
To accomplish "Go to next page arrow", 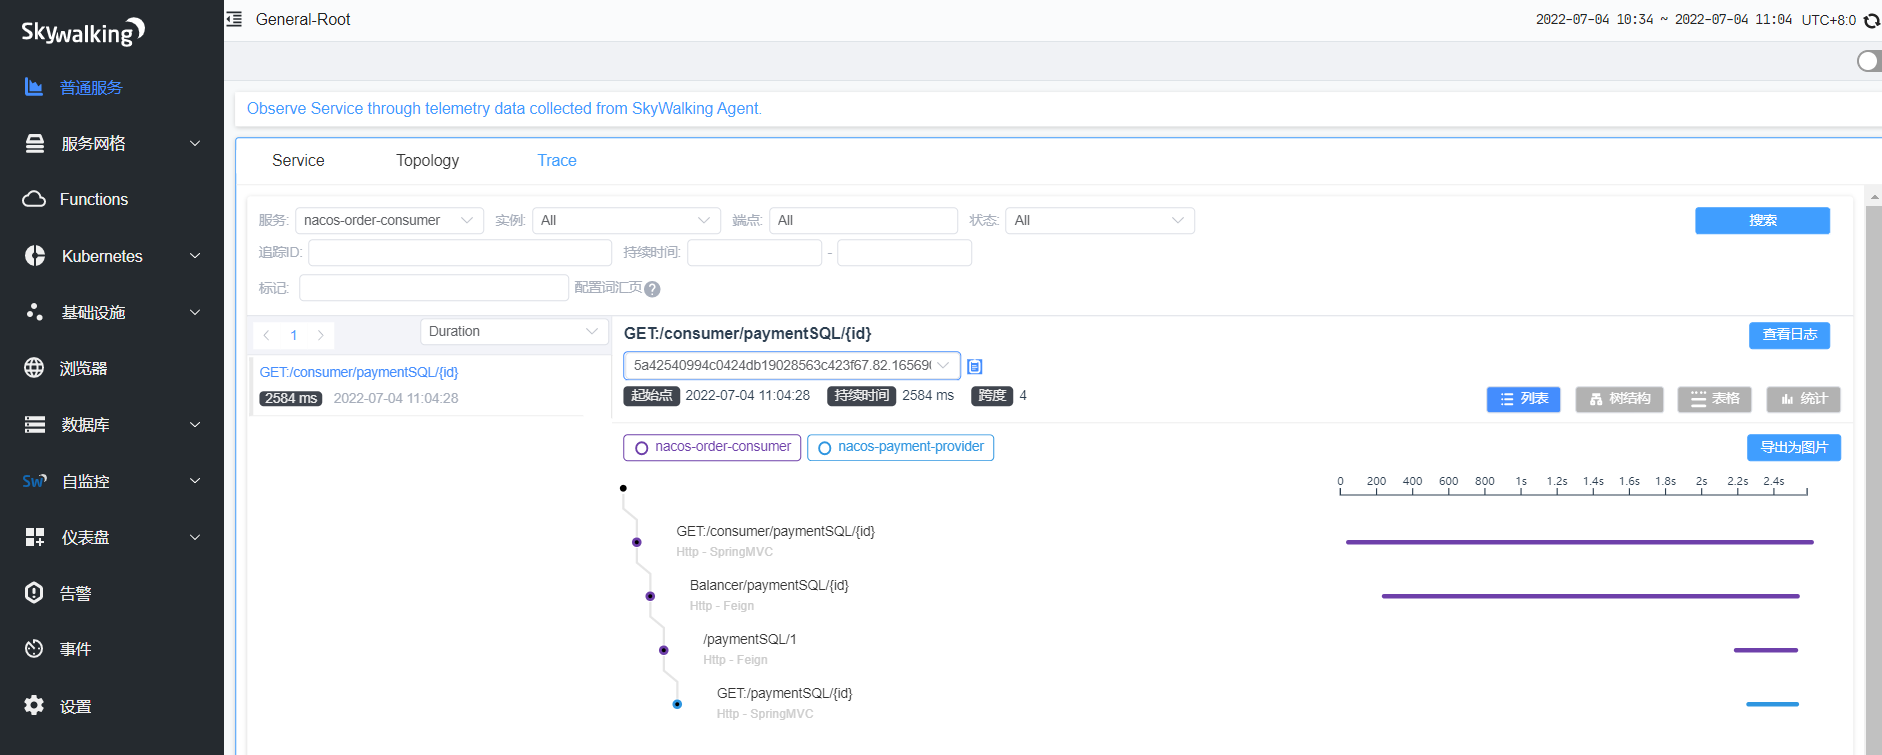I will [x=321, y=335].
